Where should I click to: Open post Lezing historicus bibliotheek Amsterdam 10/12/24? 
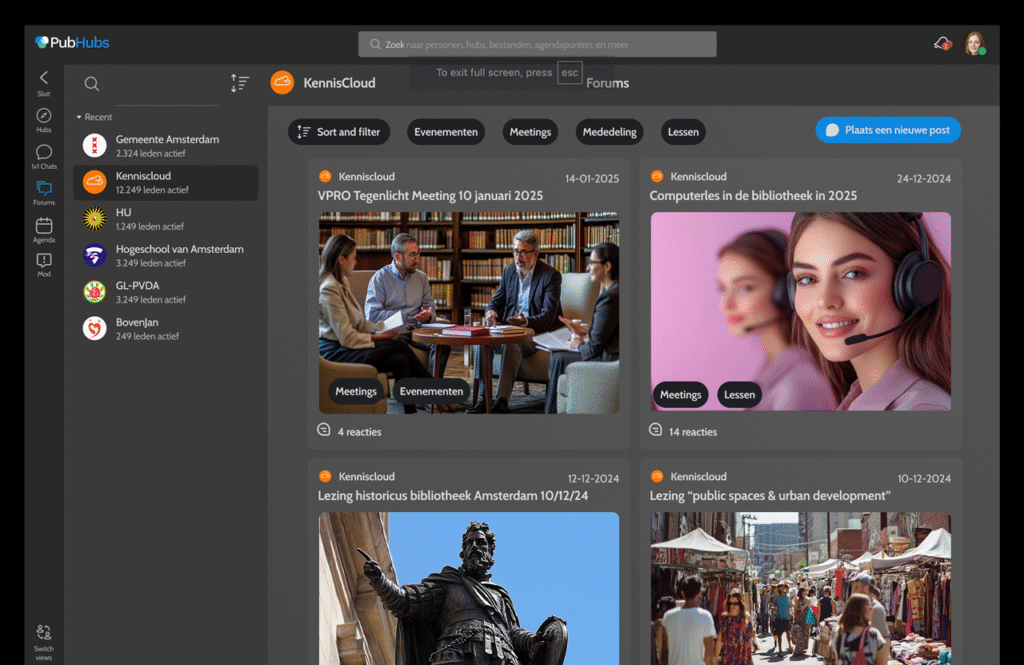(453, 495)
